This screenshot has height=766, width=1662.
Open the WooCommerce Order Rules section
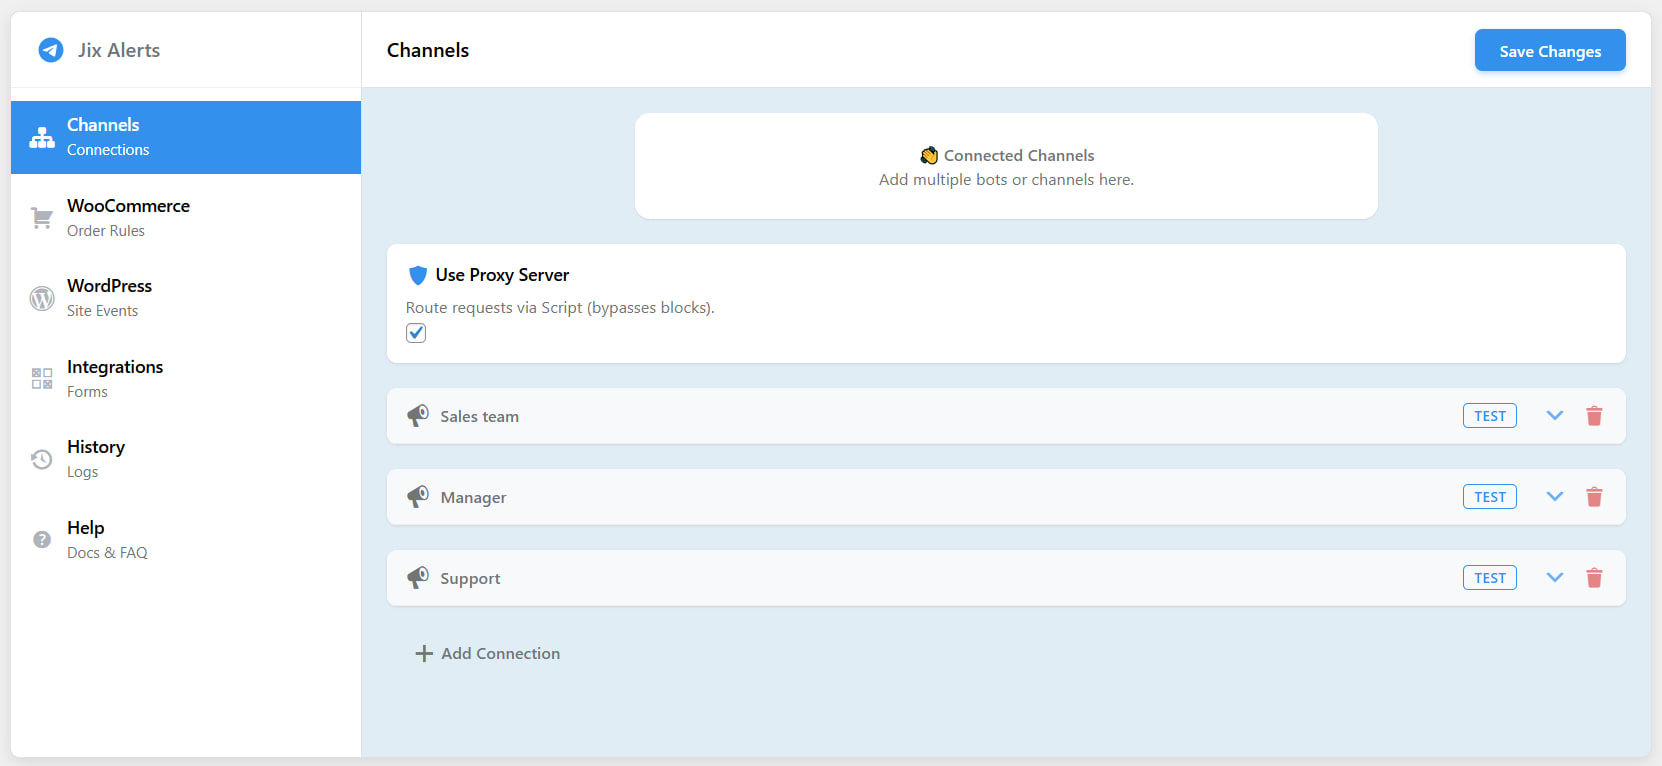tap(186, 218)
